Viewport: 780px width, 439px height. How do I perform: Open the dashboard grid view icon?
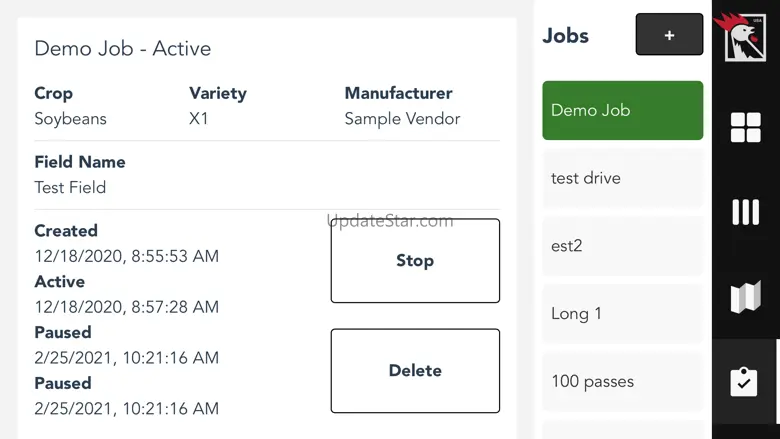tap(745, 127)
